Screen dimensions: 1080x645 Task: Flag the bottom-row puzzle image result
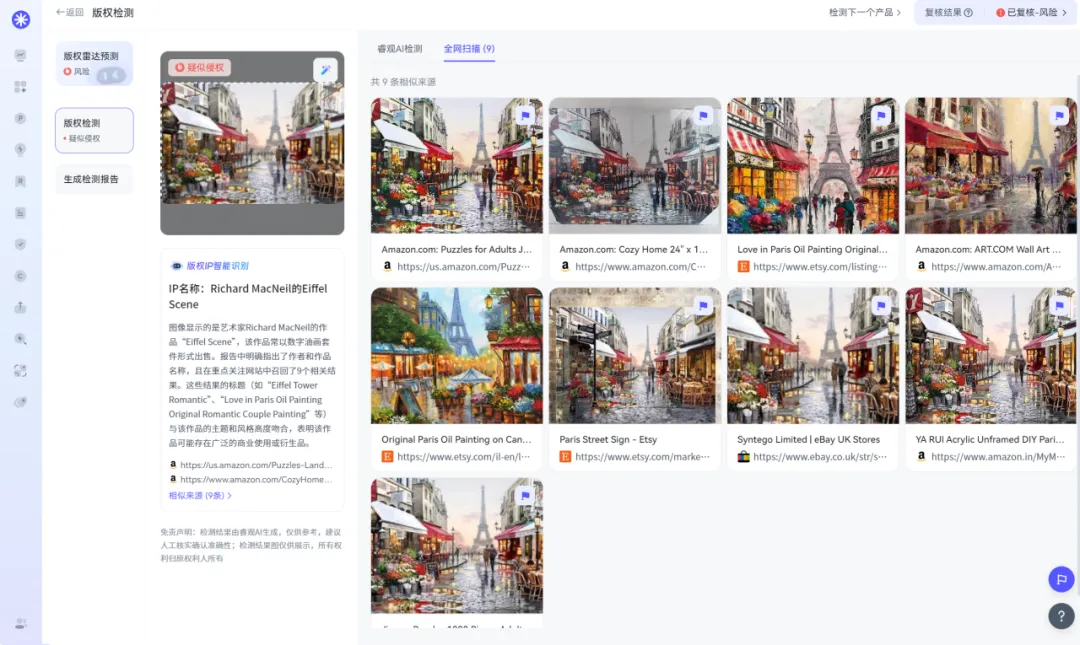tap(526, 495)
